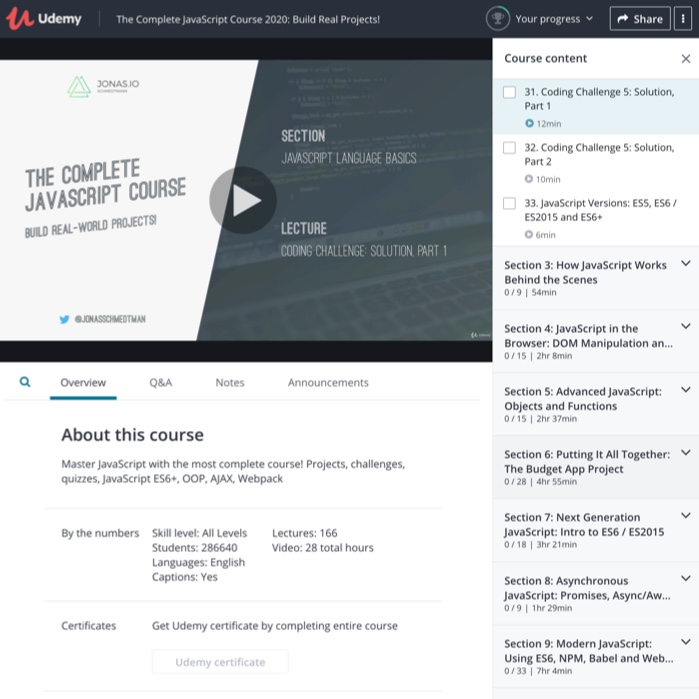Open the three-dot more options menu
Image resolution: width=699 pixels, height=699 pixels.
(683, 19)
